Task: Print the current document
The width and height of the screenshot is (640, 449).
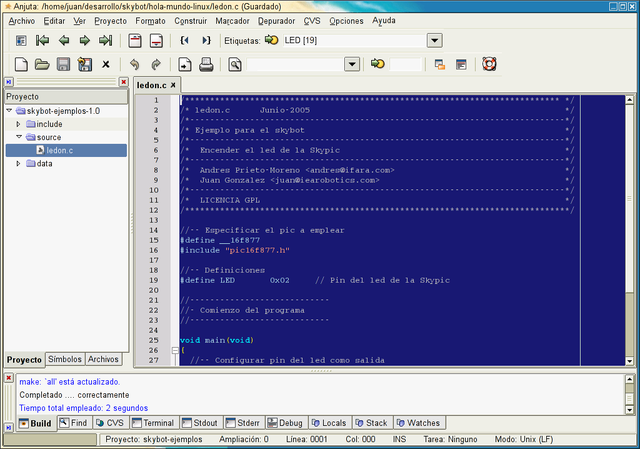Action: [x=206, y=64]
